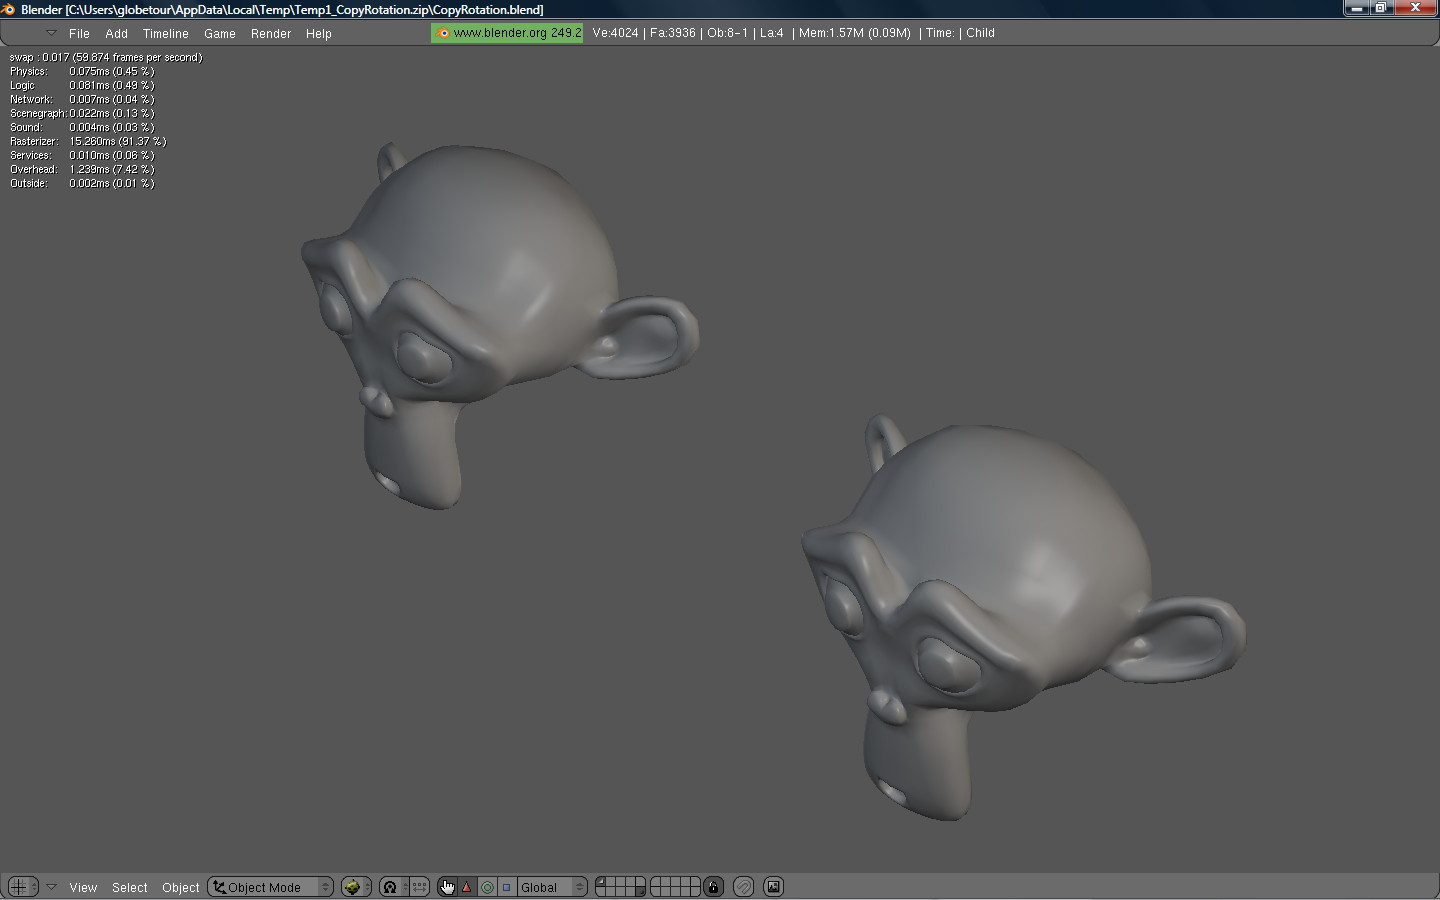
Task: Click the Mem:1.57M memory text
Action: [x=855, y=33]
